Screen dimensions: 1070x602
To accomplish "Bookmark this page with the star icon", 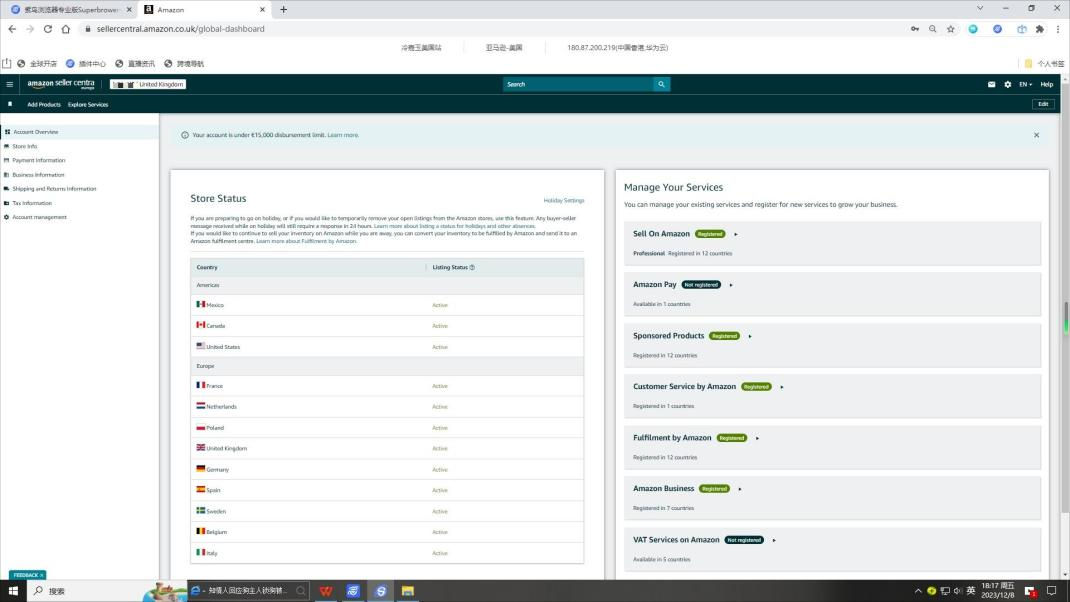I will (x=951, y=29).
